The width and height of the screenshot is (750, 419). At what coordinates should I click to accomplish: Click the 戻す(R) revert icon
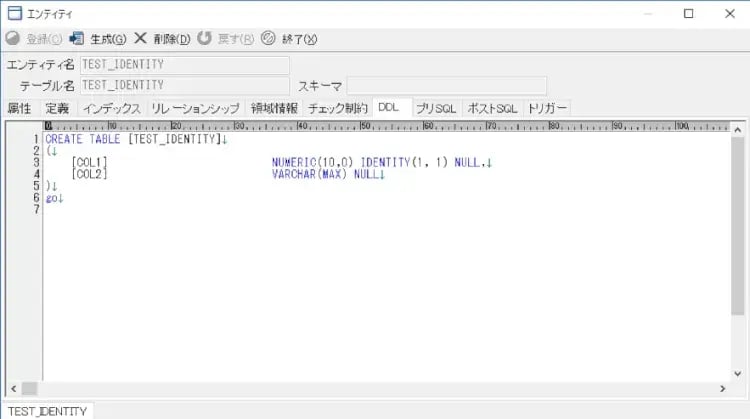point(204,39)
